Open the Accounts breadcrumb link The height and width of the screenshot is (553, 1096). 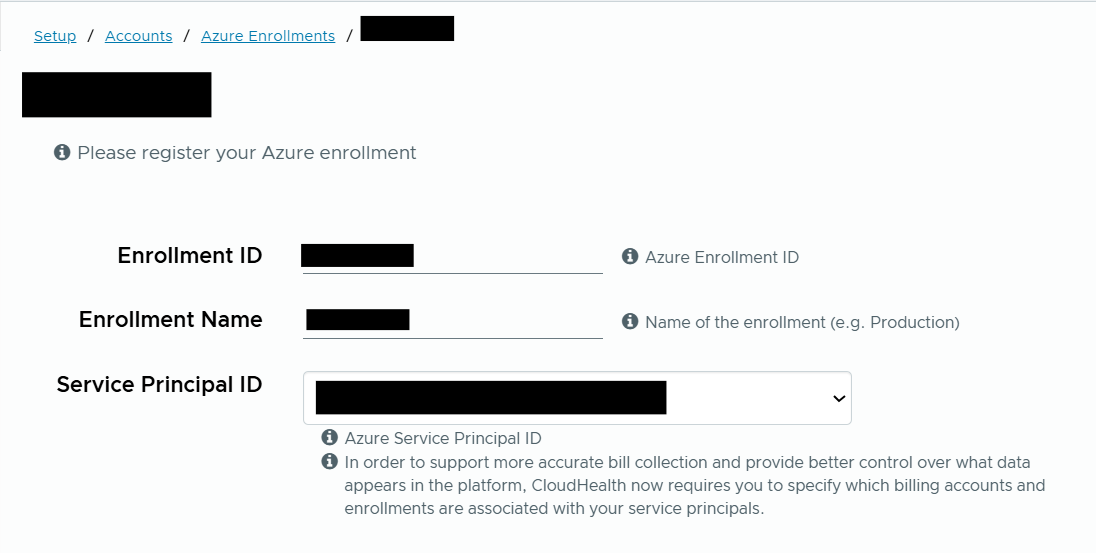click(138, 36)
